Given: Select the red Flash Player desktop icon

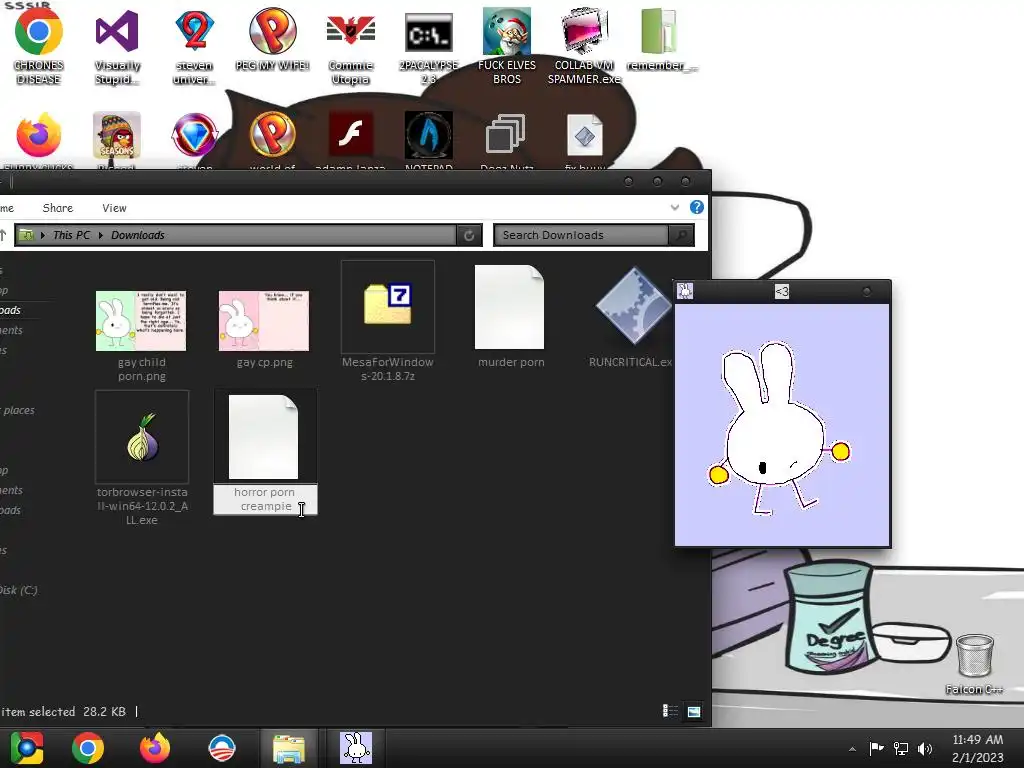Looking at the screenshot, I should coord(351,135).
